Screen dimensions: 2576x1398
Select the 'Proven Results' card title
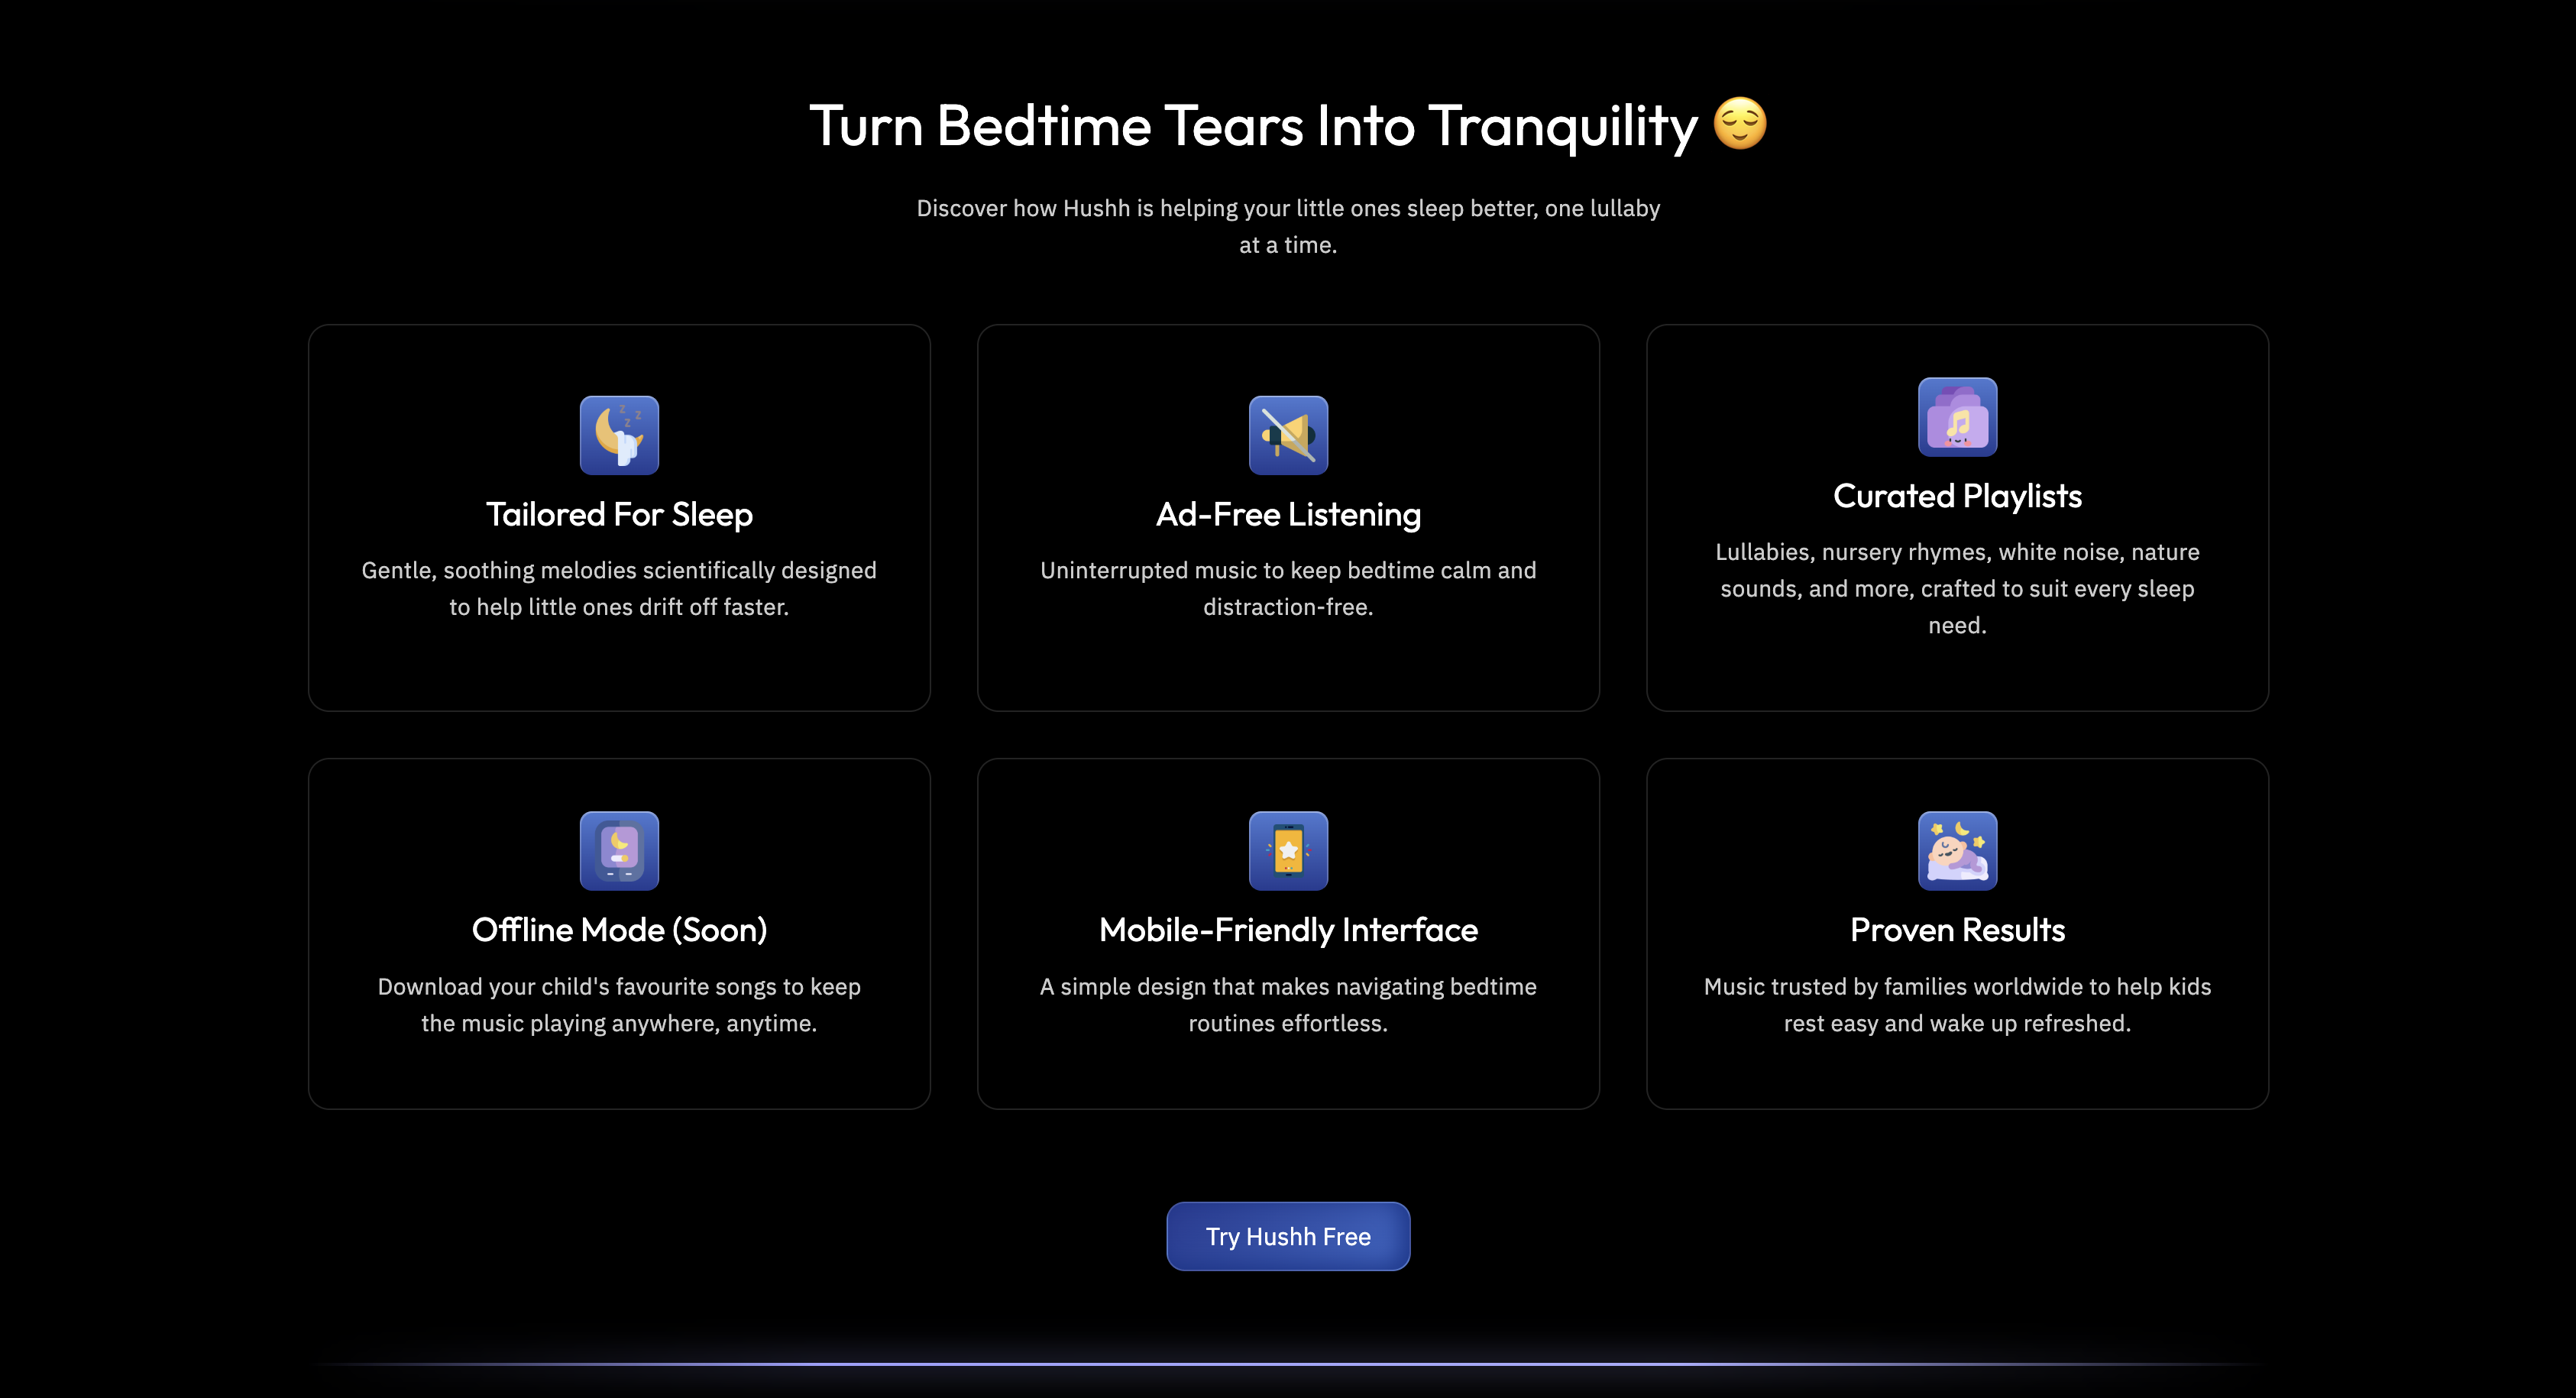tap(1957, 930)
